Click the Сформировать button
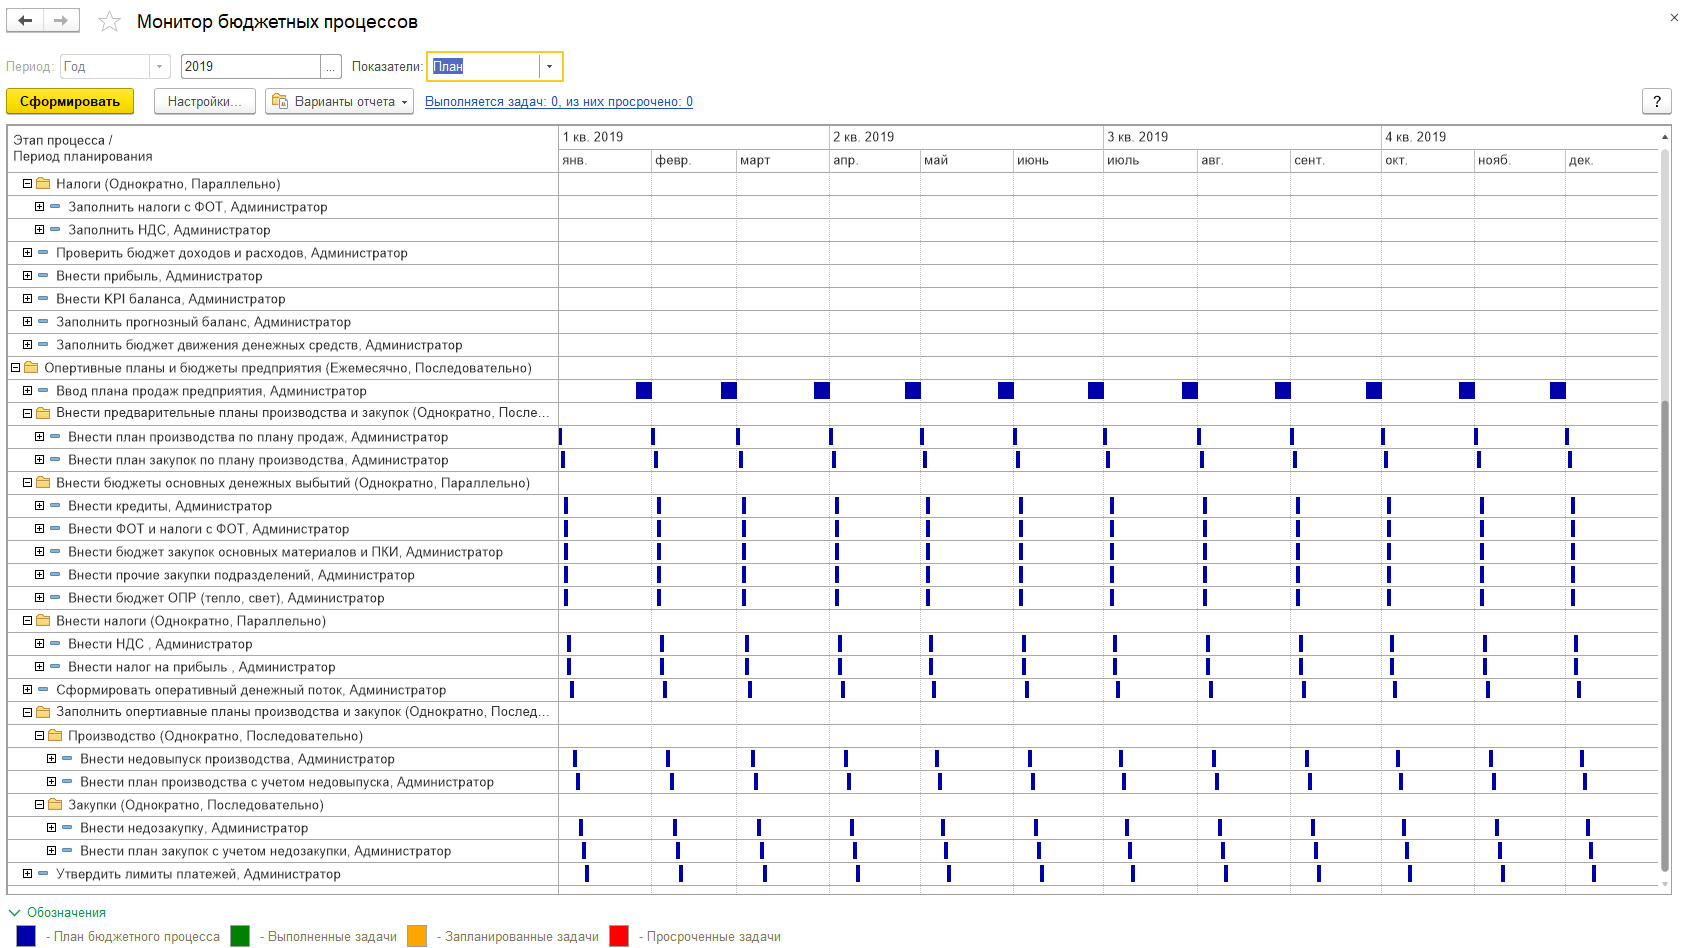 pos(70,101)
